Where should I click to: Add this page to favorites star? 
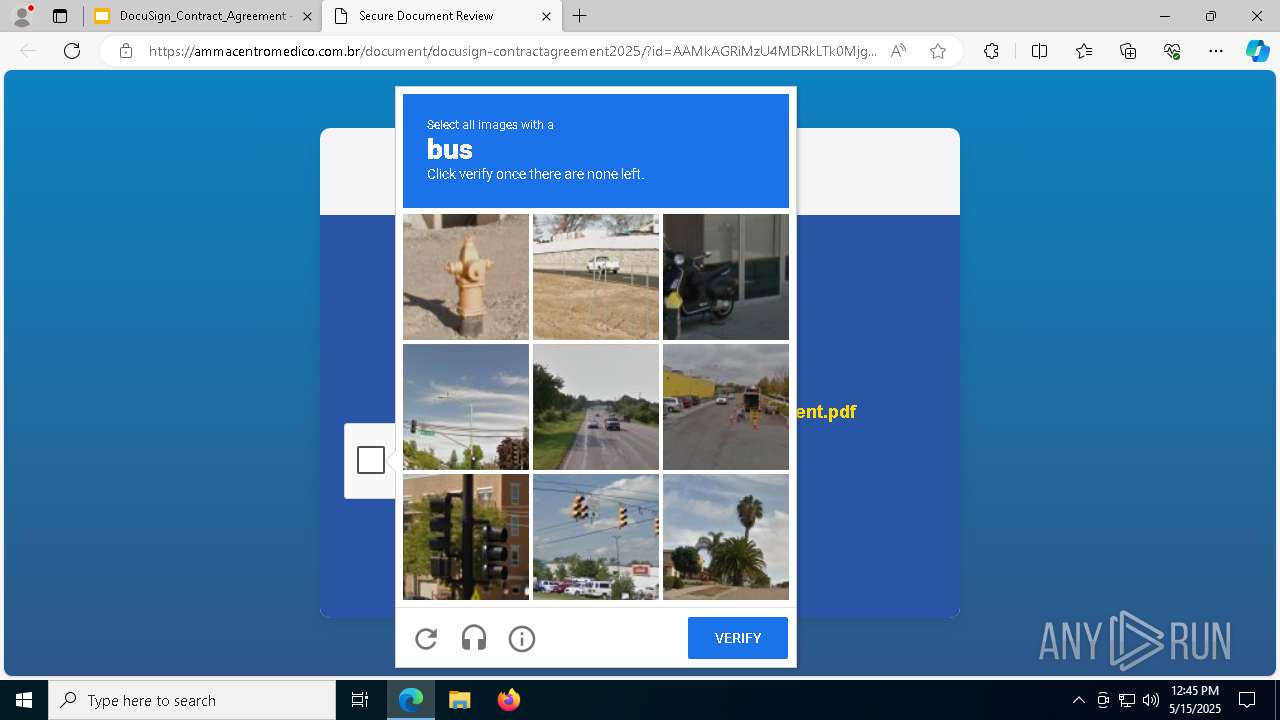(x=938, y=51)
